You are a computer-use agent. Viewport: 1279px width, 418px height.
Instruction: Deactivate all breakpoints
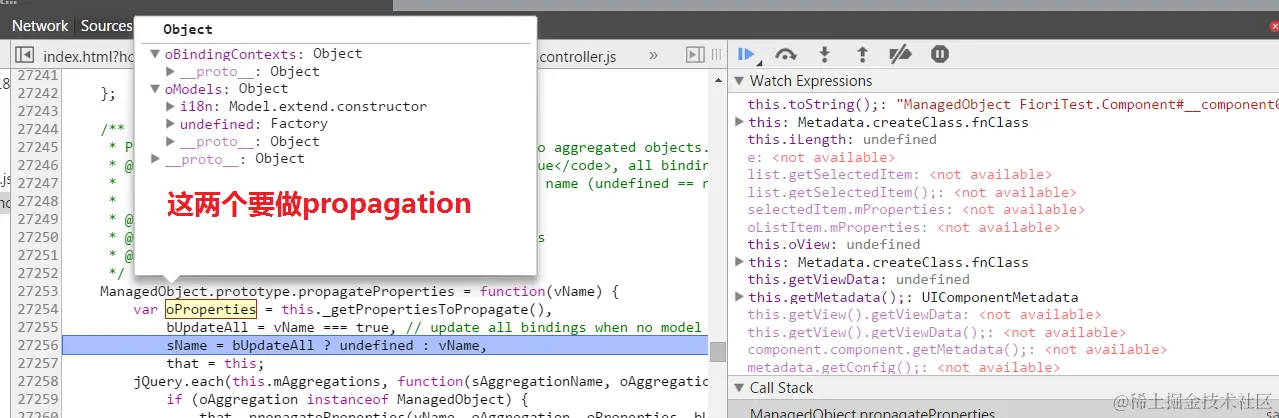pos(900,54)
